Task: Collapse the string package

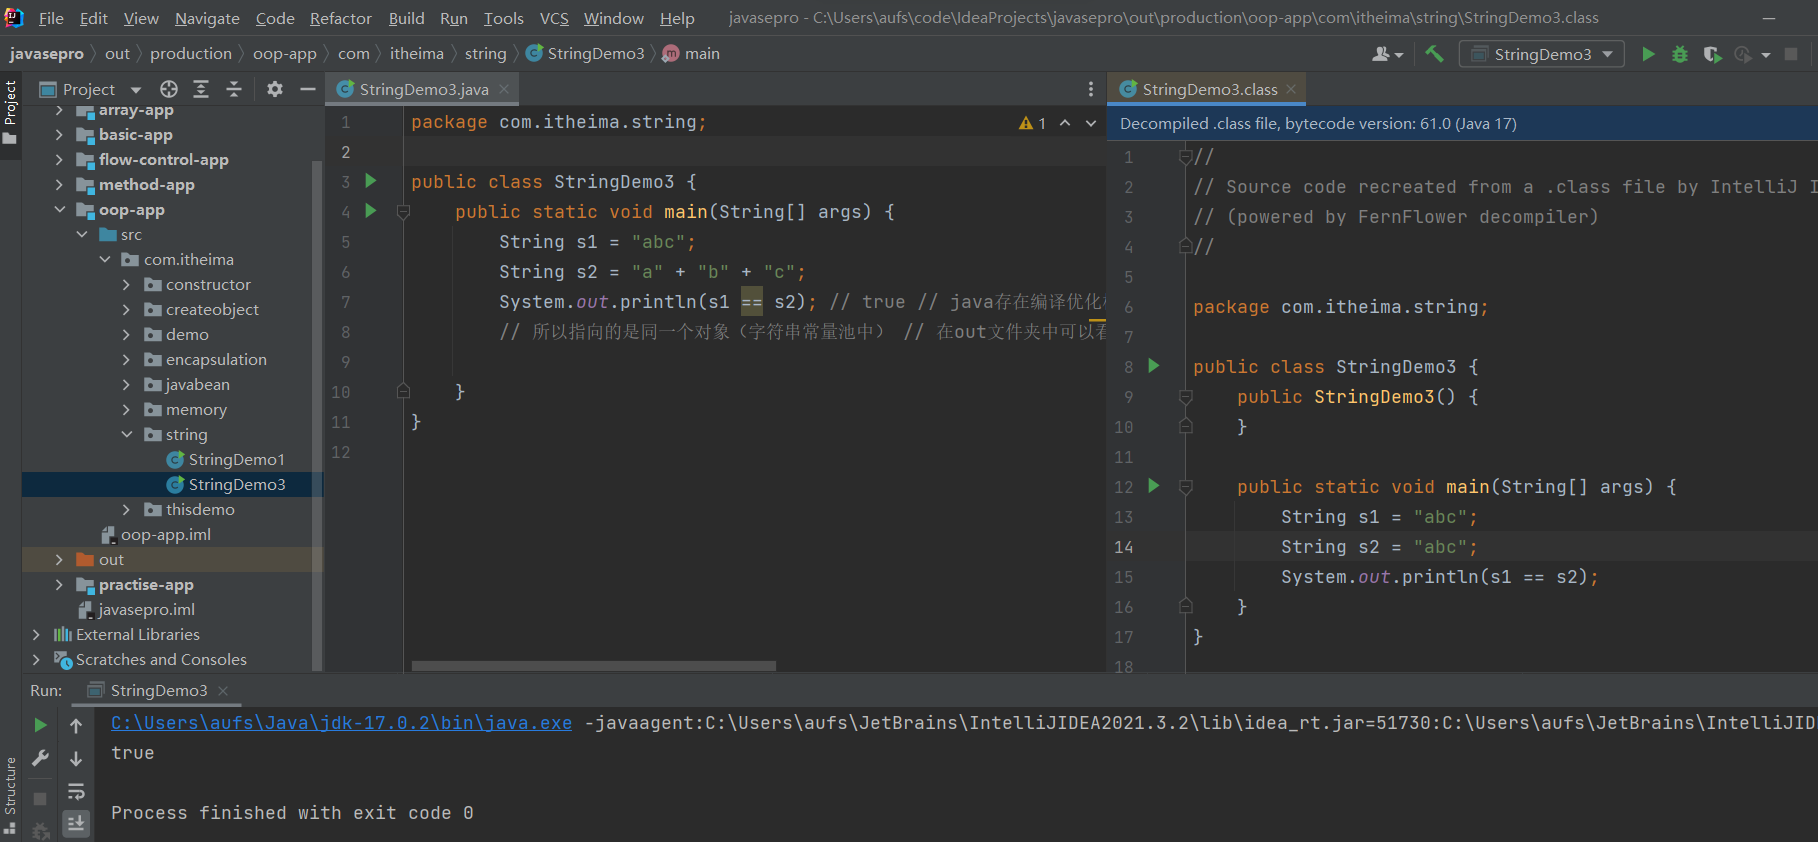Action: 127,434
